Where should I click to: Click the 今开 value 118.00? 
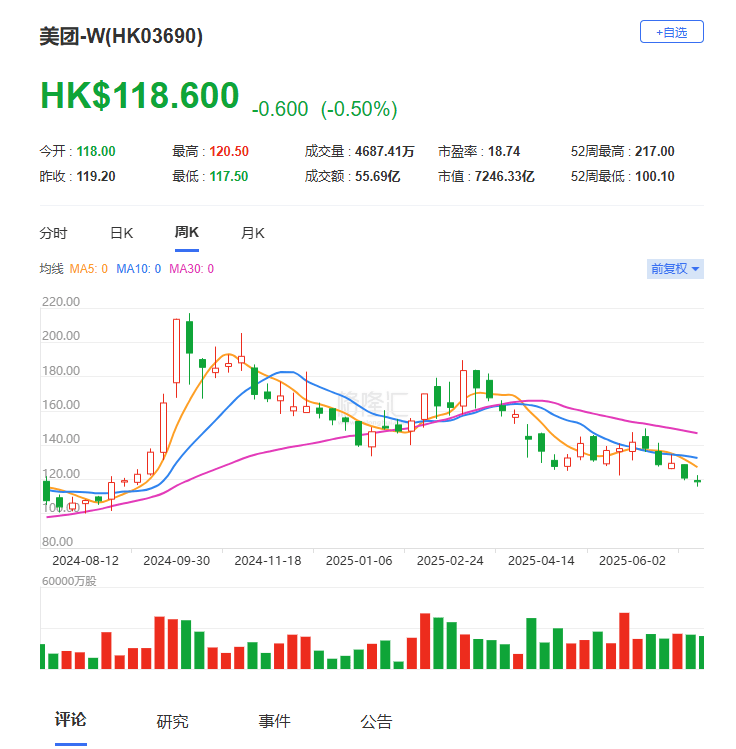coord(96,151)
